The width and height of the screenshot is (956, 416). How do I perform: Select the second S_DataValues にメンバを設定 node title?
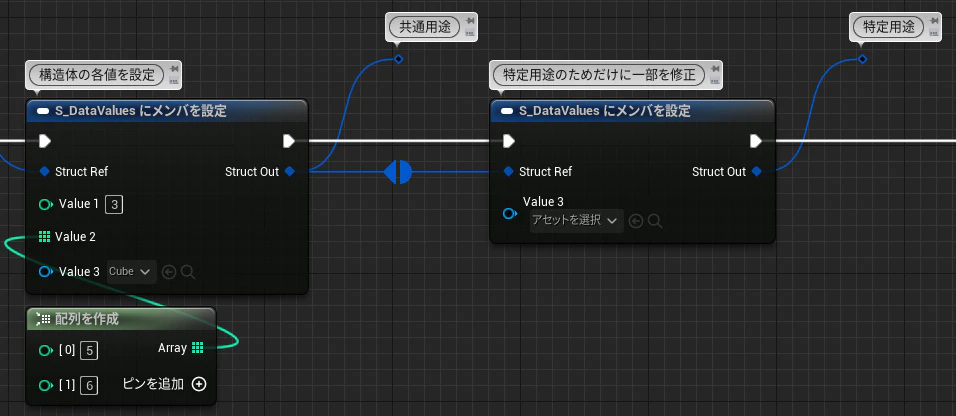coord(604,111)
